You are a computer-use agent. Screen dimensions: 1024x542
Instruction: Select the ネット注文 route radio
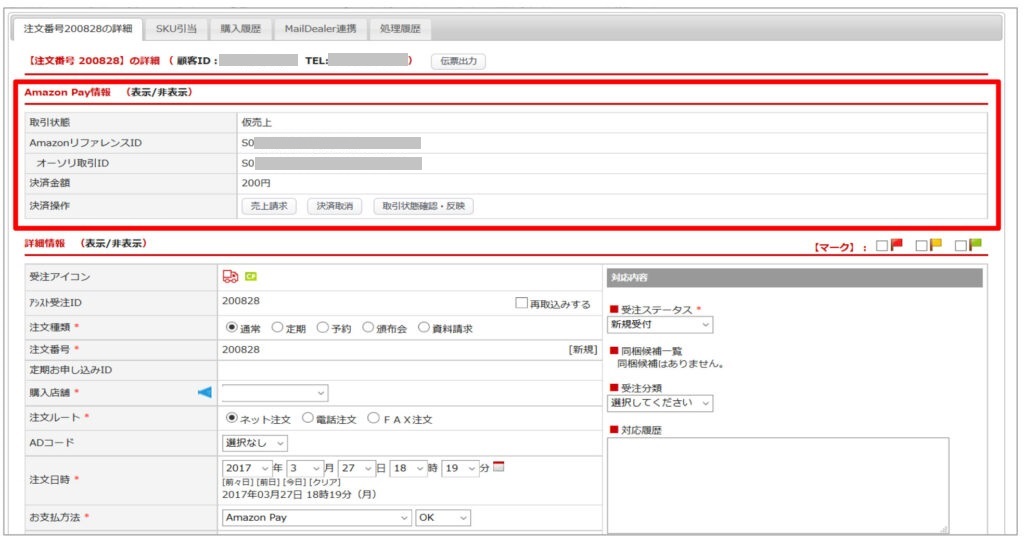(x=232, y=418)
